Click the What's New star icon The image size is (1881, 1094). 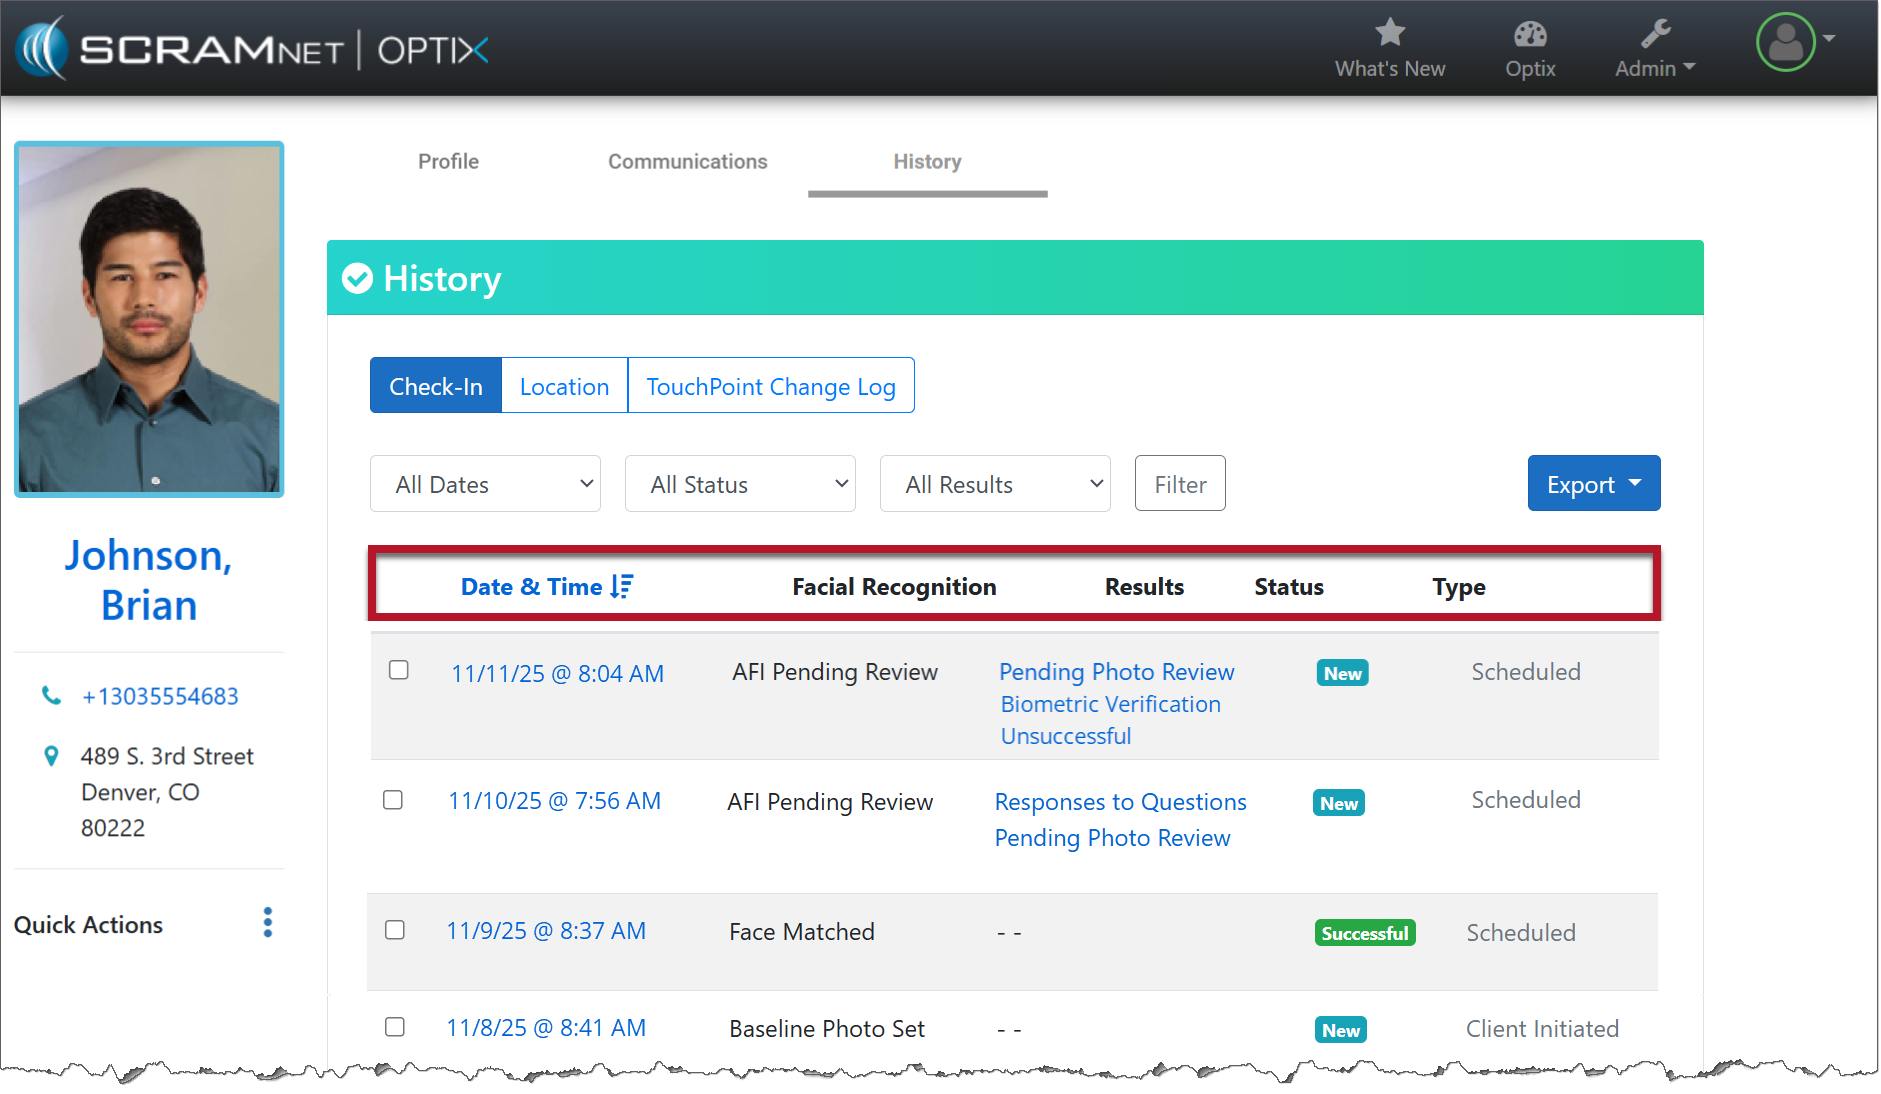coord(1389,33)
